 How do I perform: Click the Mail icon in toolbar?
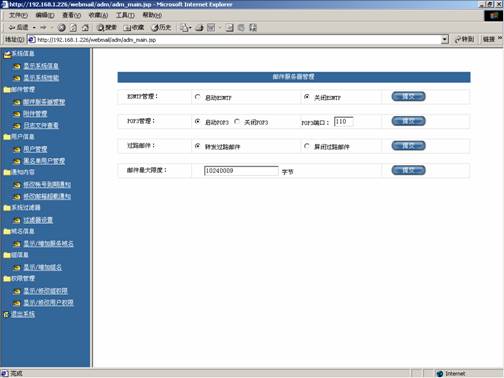184,28
